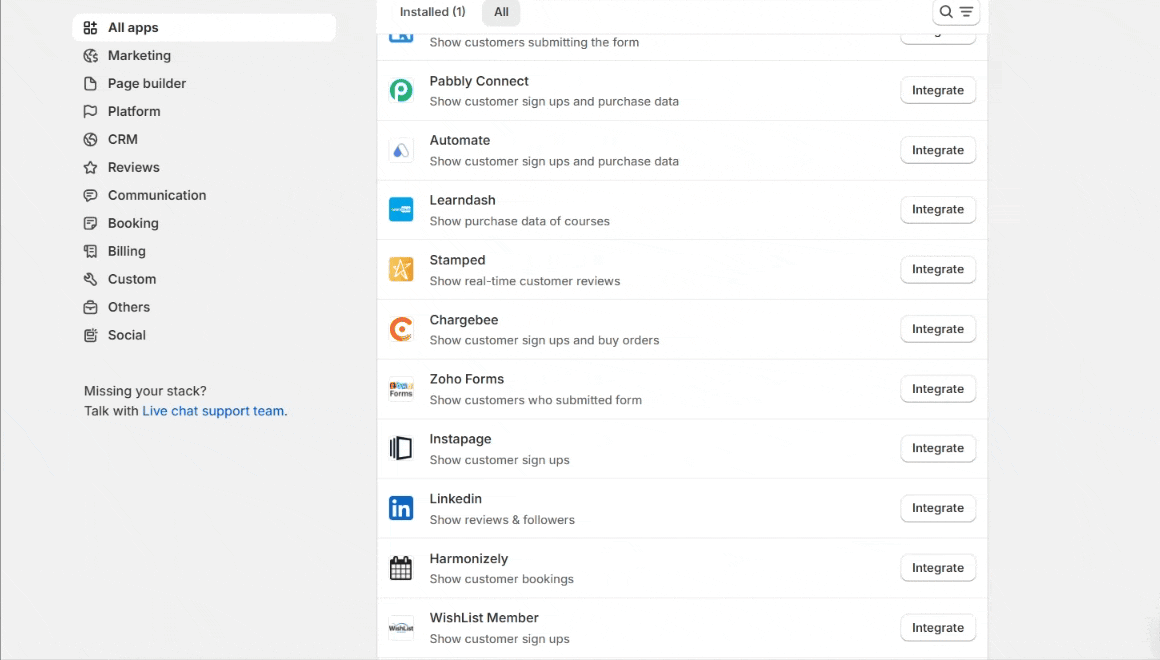The height and width of the screenshot is (660, 1160).
Task: Click the Instapage app icon
Action: pos(401,448)
